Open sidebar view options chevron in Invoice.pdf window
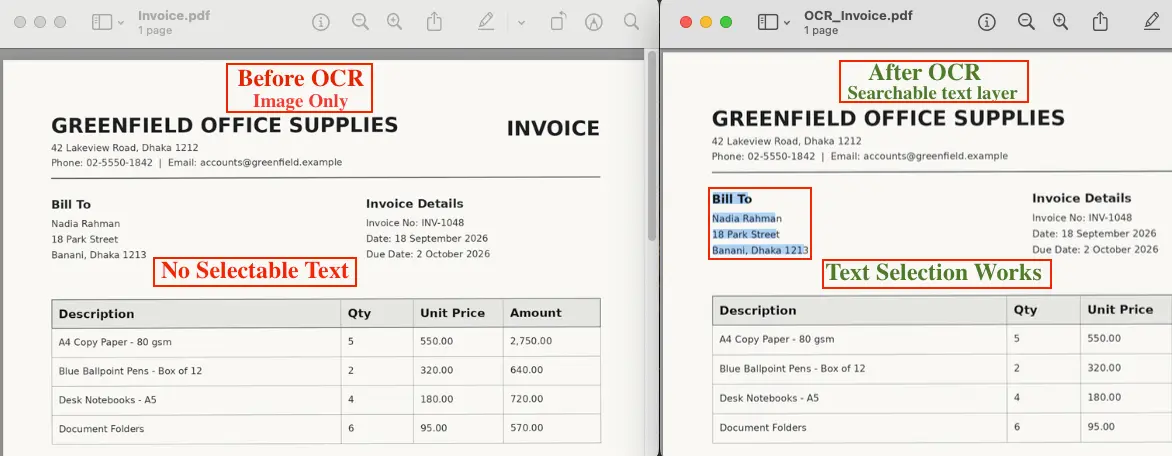Viewport: 1172px width, 456px height. [121, 23]
